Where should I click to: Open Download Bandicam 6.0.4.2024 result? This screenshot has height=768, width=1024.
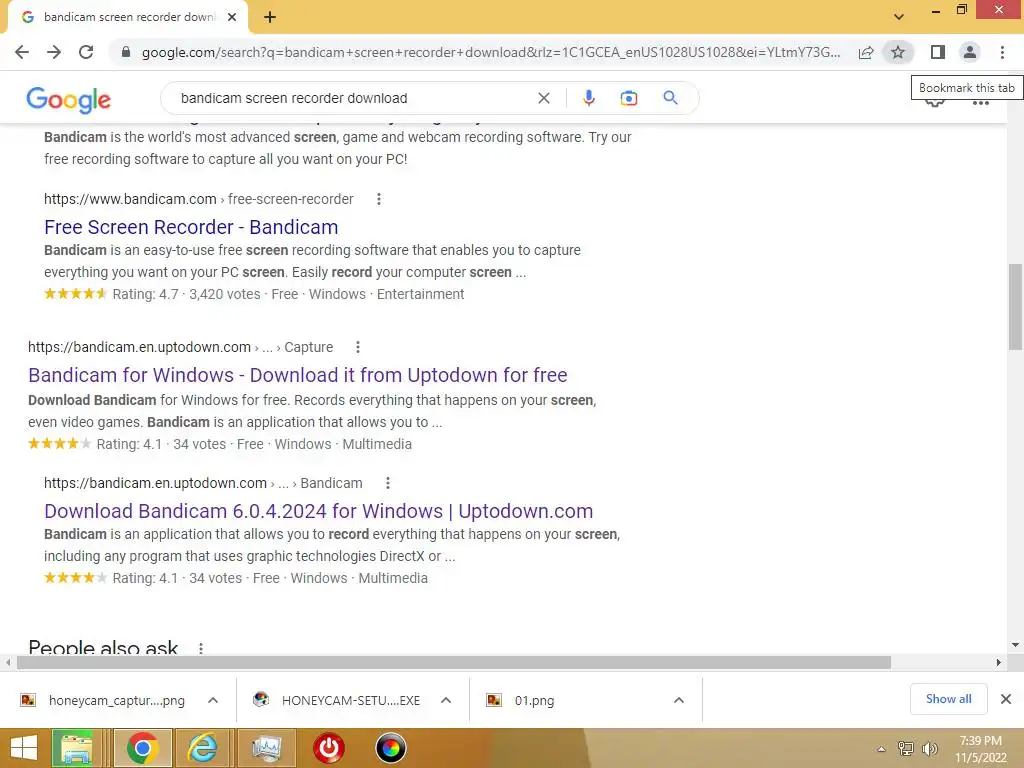tap(319, 511)
